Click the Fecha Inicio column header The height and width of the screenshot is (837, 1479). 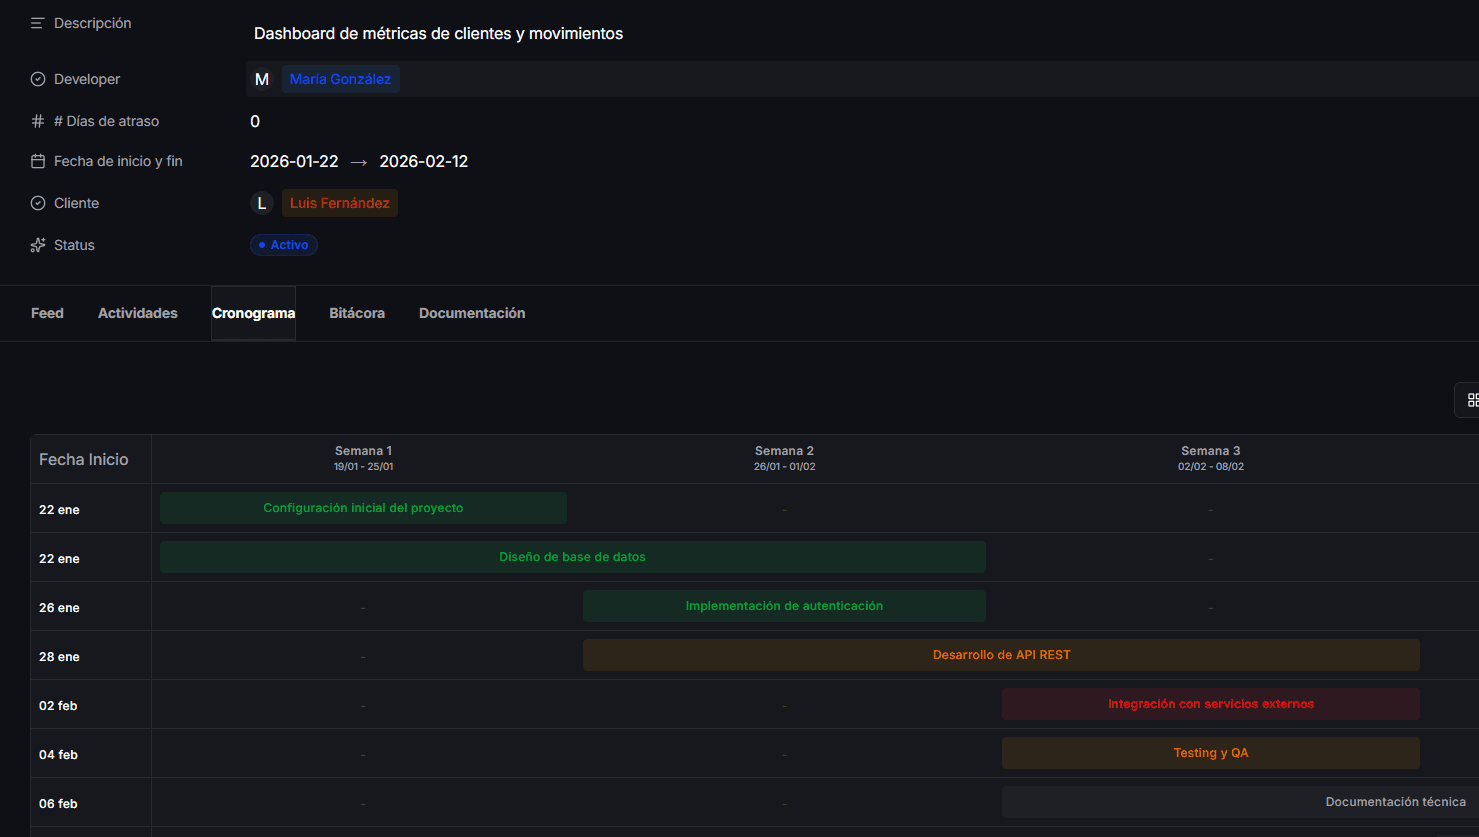pyautogui.click(x=83, y=459)
